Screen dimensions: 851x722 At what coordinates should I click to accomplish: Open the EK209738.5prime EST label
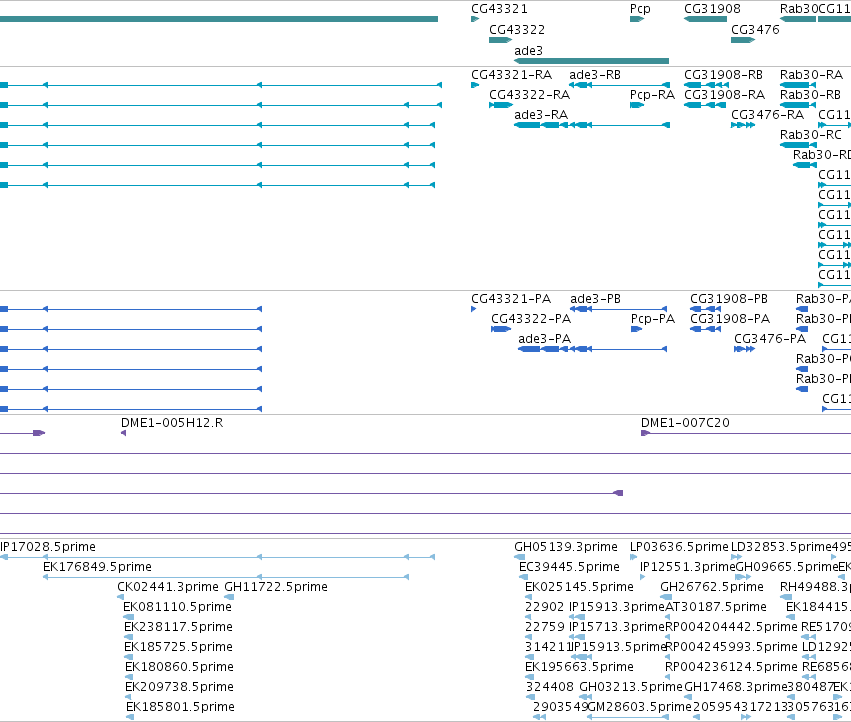pos(179,687)
